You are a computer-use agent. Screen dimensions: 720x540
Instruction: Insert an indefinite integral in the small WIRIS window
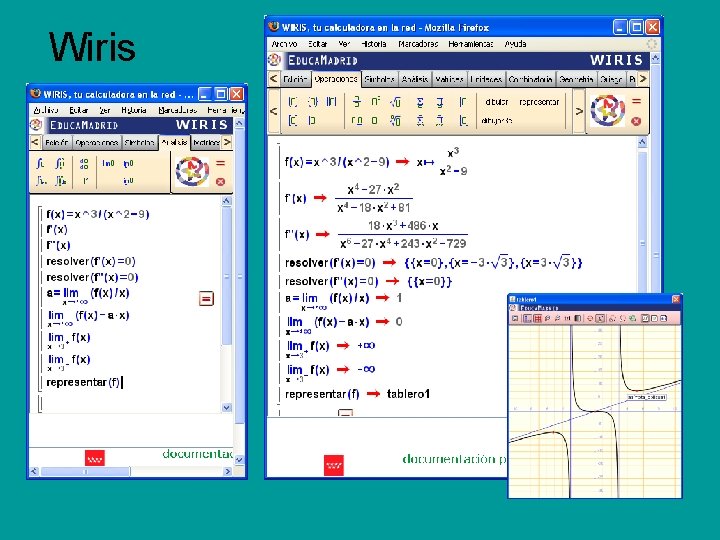click(40, 163)
